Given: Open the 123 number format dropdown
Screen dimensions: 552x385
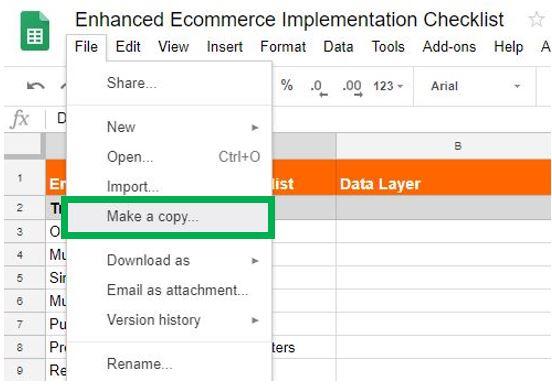Looking at the screenshot, I should 388,86.
